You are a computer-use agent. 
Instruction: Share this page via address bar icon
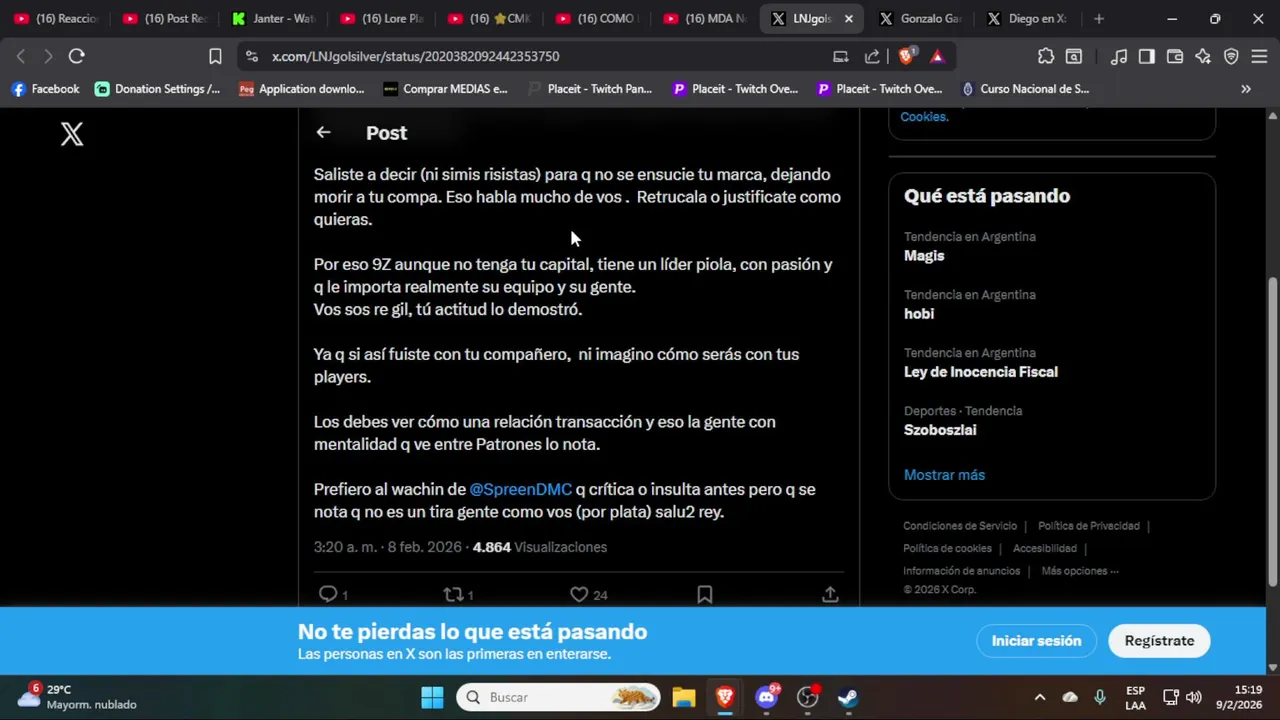(x=872, y=56)
